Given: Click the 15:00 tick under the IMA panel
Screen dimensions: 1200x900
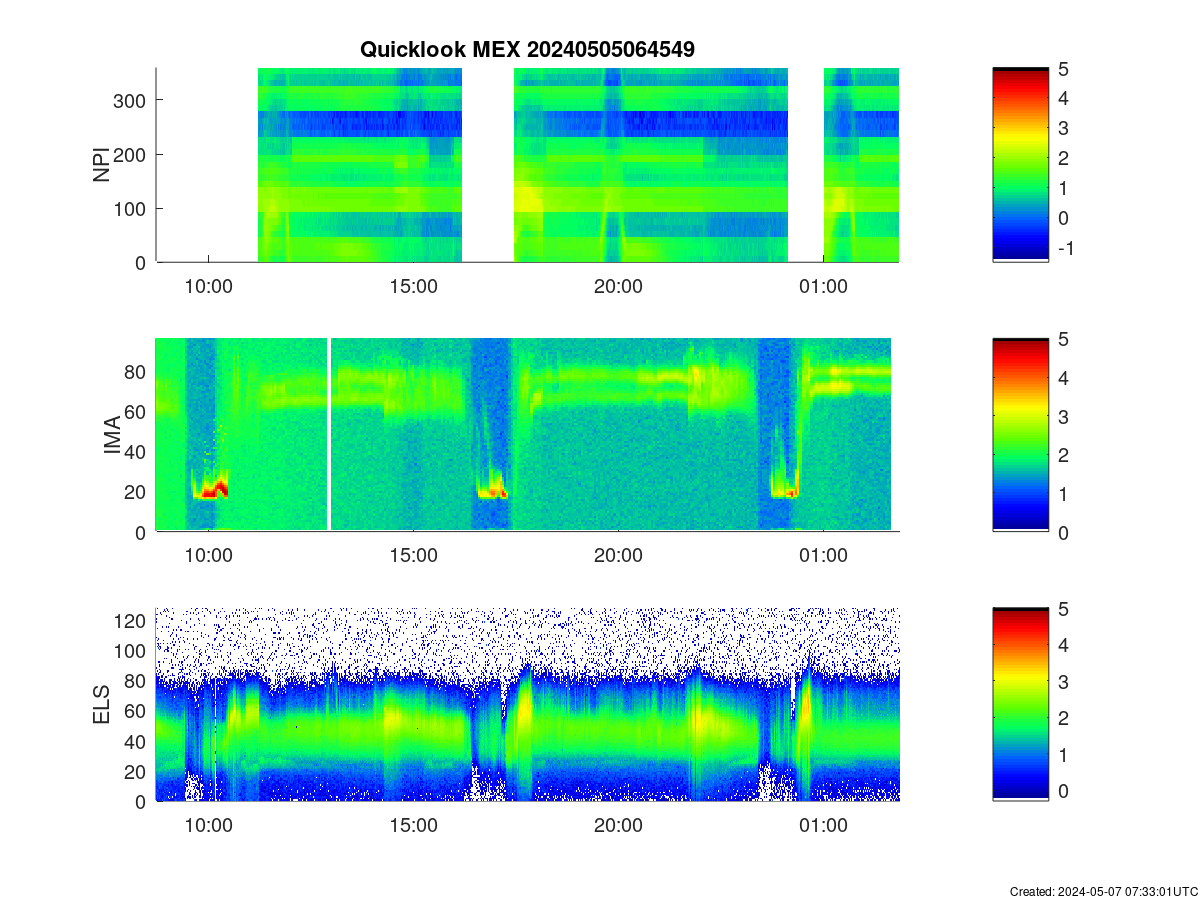Looking at the screenshot, I should 413,556.
